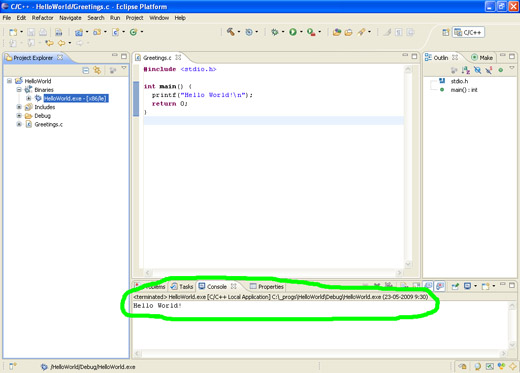520x373 pixels.
Task: Close the Console view tab
Action: [x=234, y=286]
